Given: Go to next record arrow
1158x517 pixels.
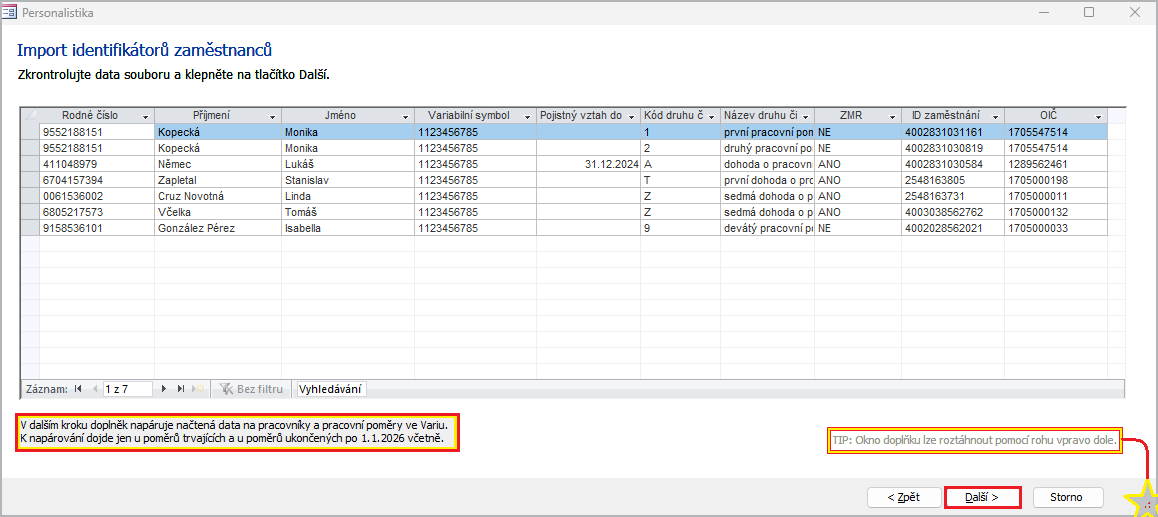Looking at the screenshot, I should click(164, 389).
